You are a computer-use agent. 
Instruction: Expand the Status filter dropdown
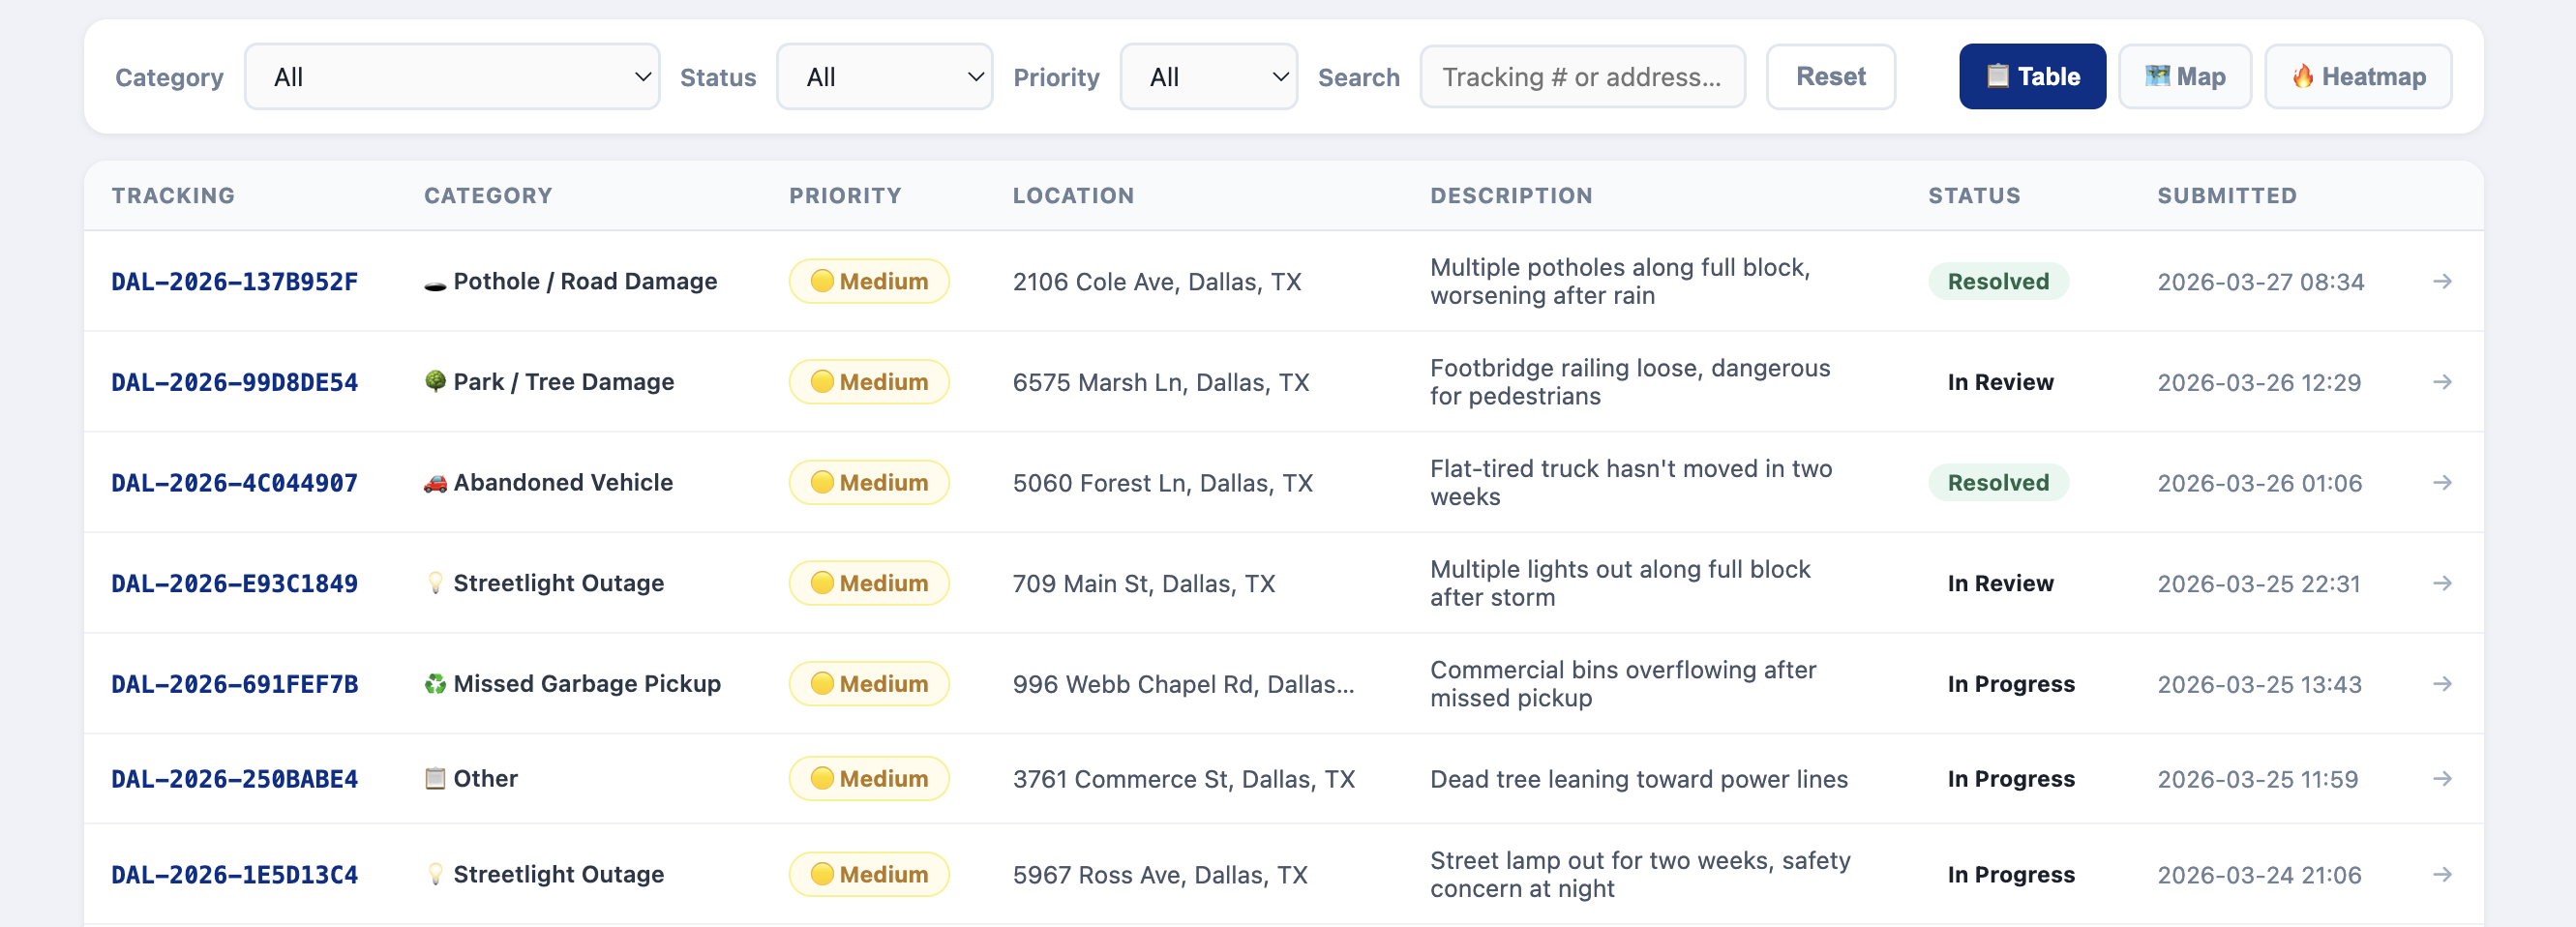point(884,77)
